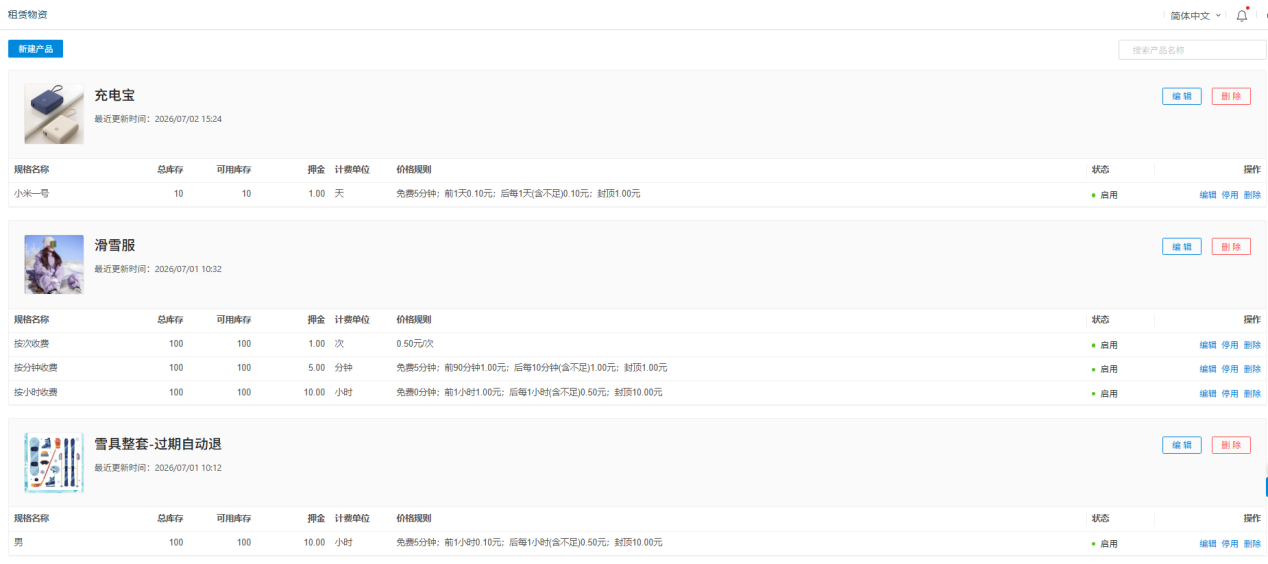Expand the 简体中文 language dropdown

click(x=1196, y=15)
